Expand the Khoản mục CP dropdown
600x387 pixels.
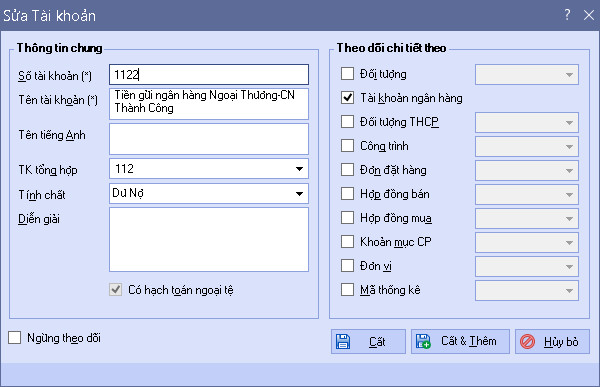pos(527,242)
